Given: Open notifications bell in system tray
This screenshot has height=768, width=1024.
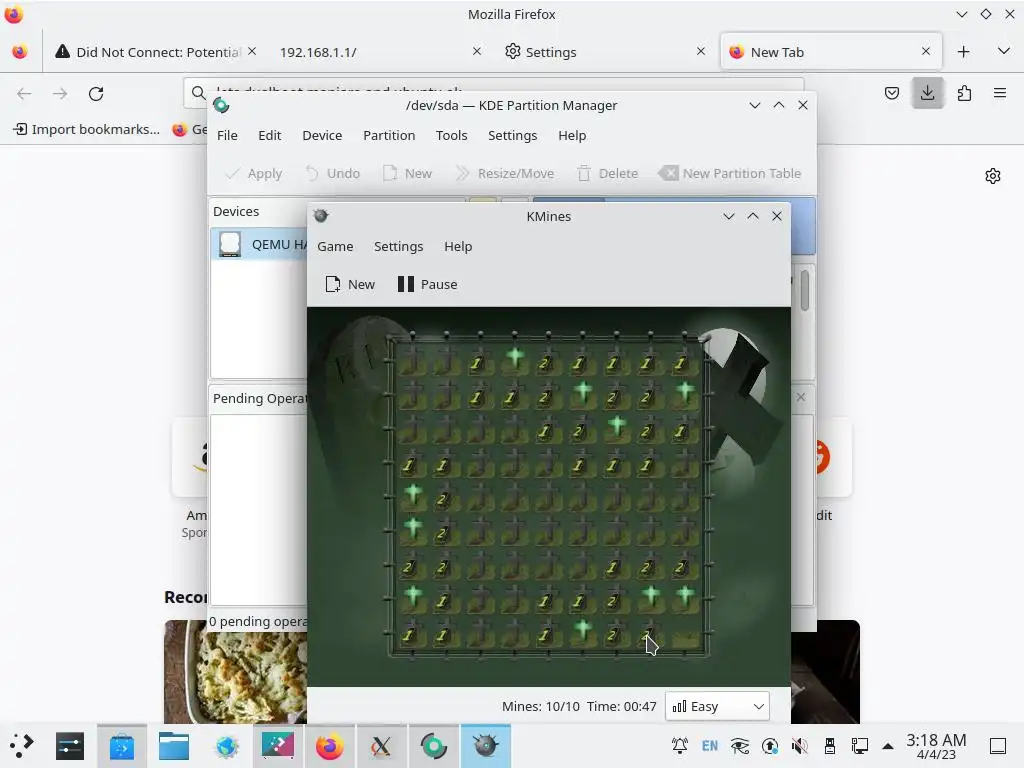Looking at the screenshot, I should (680, 746).
